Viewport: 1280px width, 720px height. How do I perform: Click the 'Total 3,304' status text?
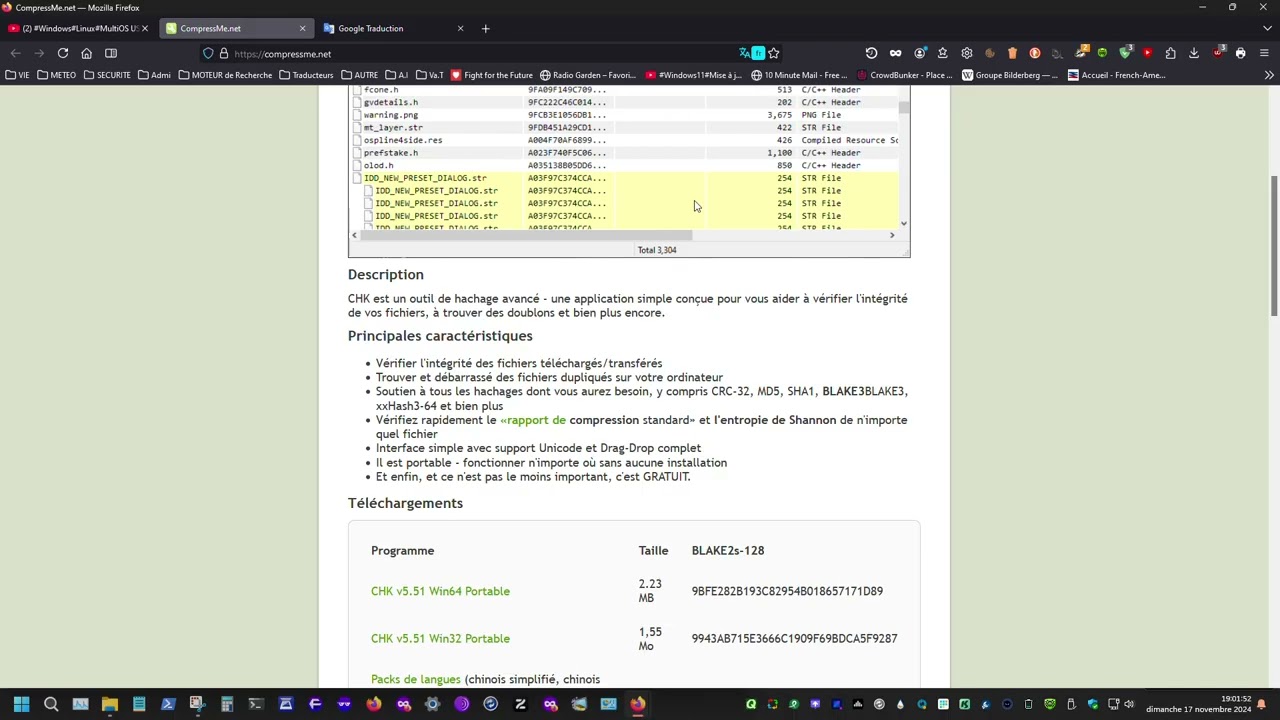coord(657,250)
